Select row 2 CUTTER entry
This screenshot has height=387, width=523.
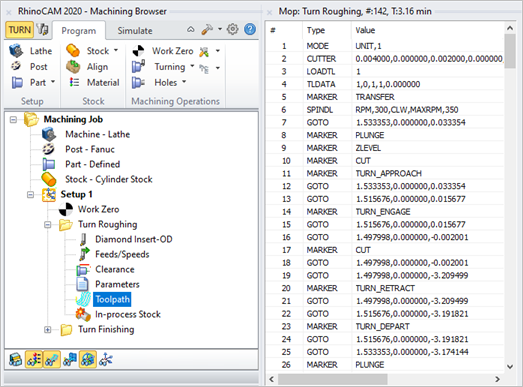(385, 59)
